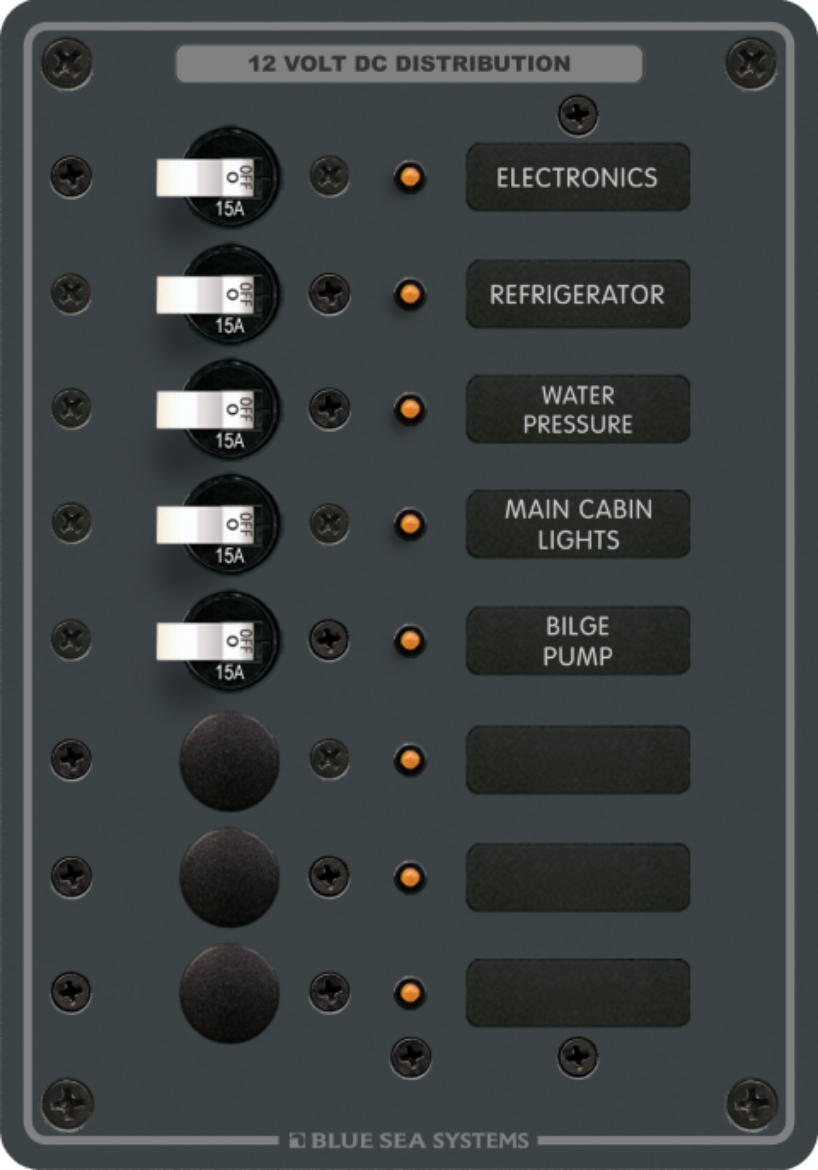The height and width of the screenshot is (1170, 818).
Task: Flip the Refrigerator 15A breaker switch
Action: pyautogui.click(x=204, y=295)
